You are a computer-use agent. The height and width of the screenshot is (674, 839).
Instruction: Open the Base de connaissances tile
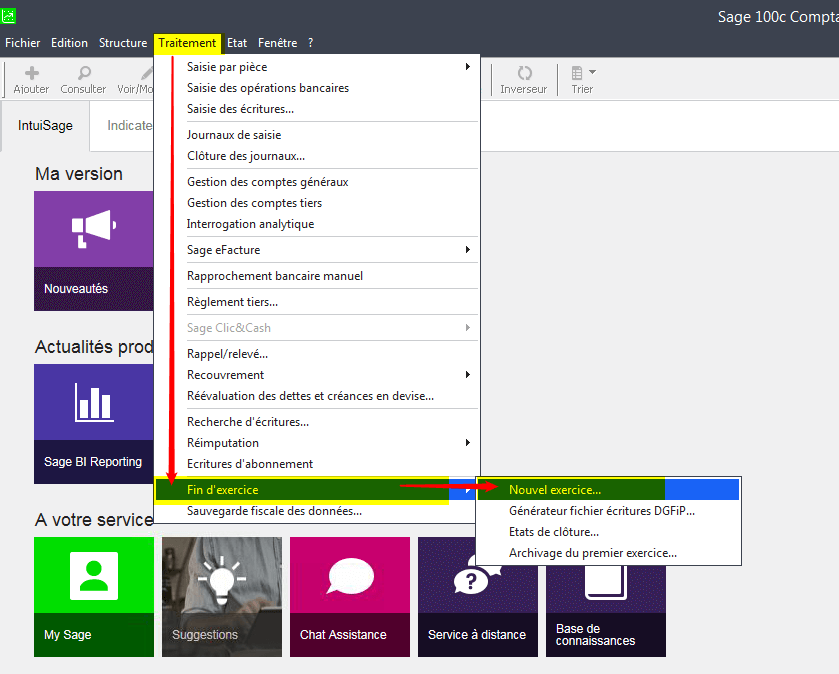tap(605, 596)
